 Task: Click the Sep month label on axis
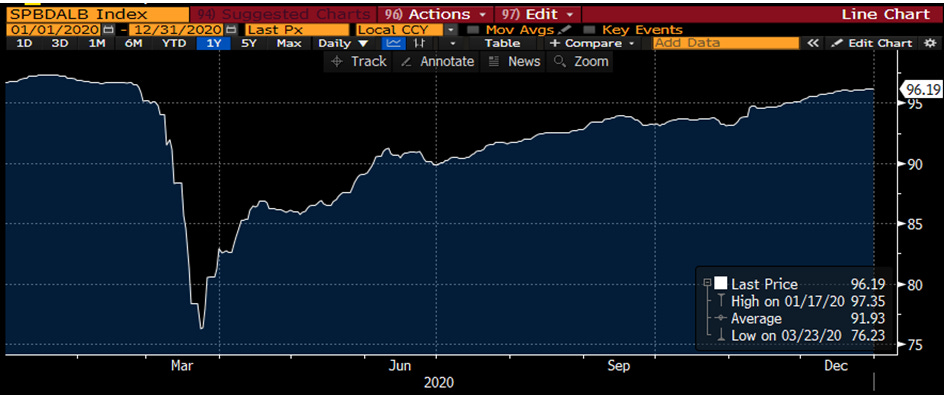point(619,365)
